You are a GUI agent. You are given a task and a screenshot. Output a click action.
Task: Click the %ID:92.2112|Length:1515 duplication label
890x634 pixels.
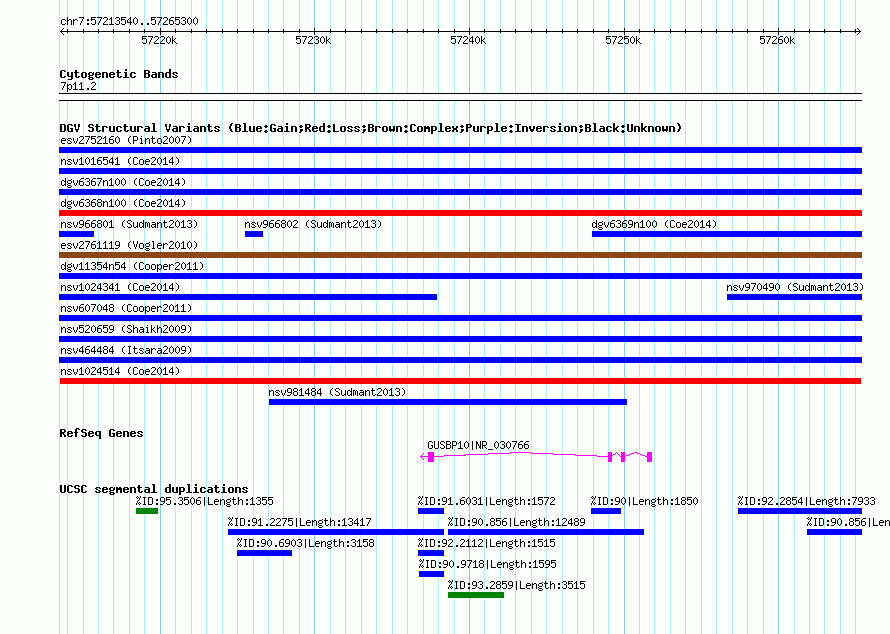point(486,543)
